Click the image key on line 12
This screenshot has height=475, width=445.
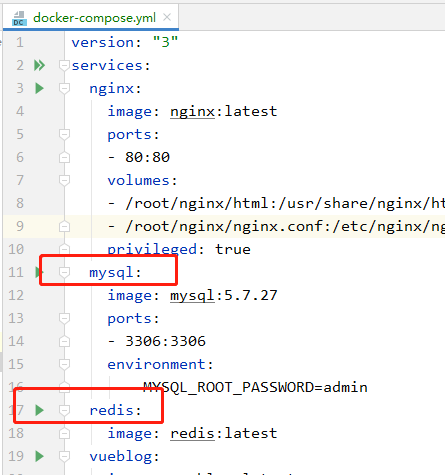129,296
